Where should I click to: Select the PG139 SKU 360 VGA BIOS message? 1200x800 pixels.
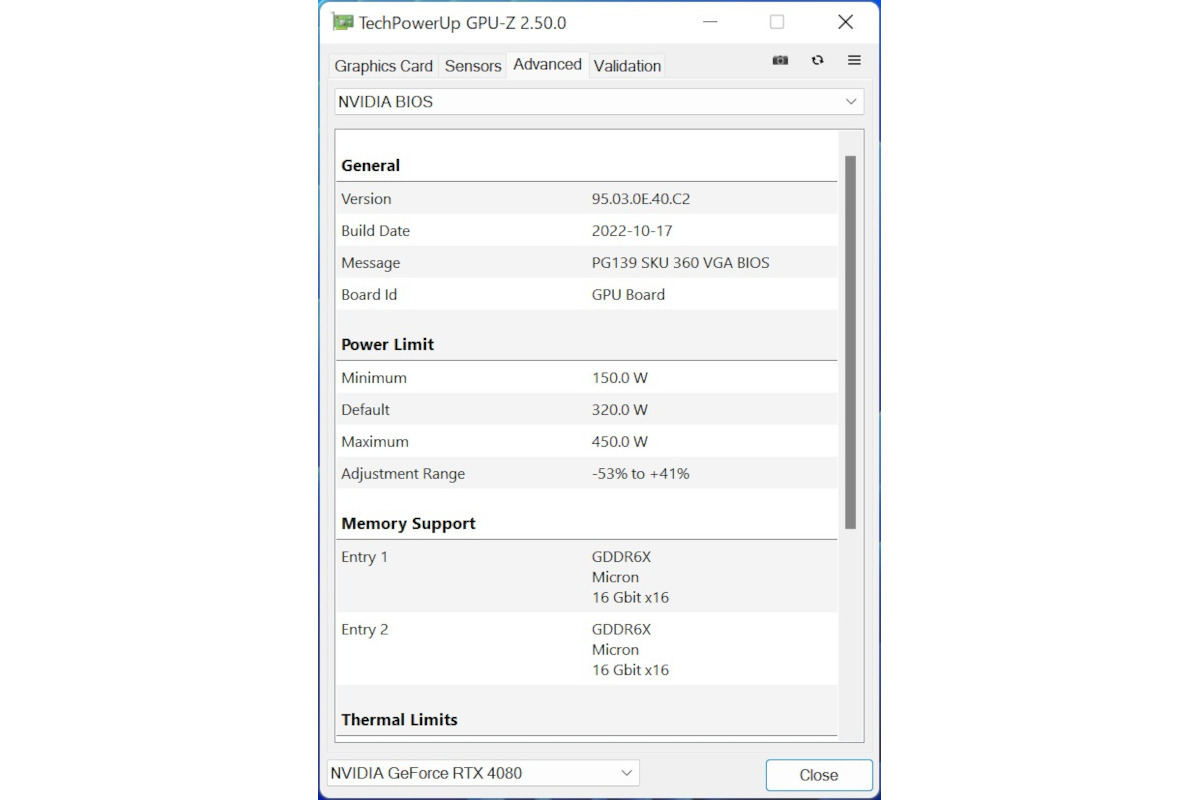point(681,263)
